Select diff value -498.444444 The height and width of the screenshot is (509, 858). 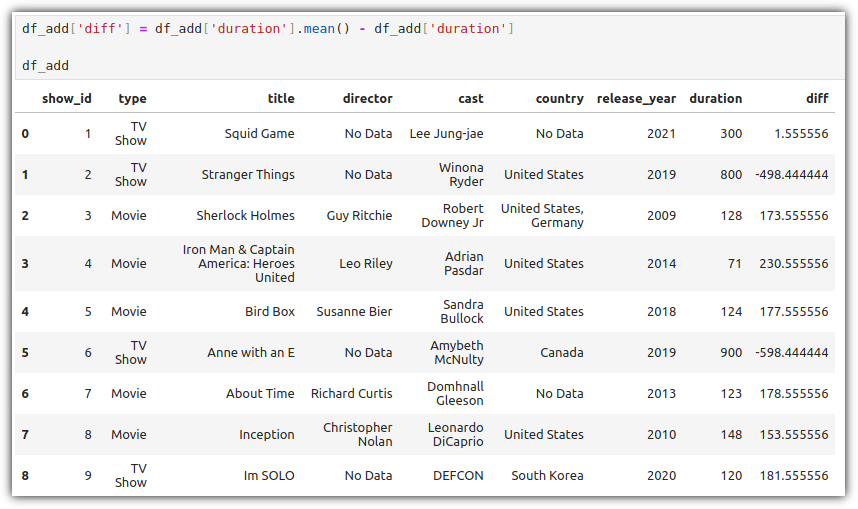click(x=792, y=175)
